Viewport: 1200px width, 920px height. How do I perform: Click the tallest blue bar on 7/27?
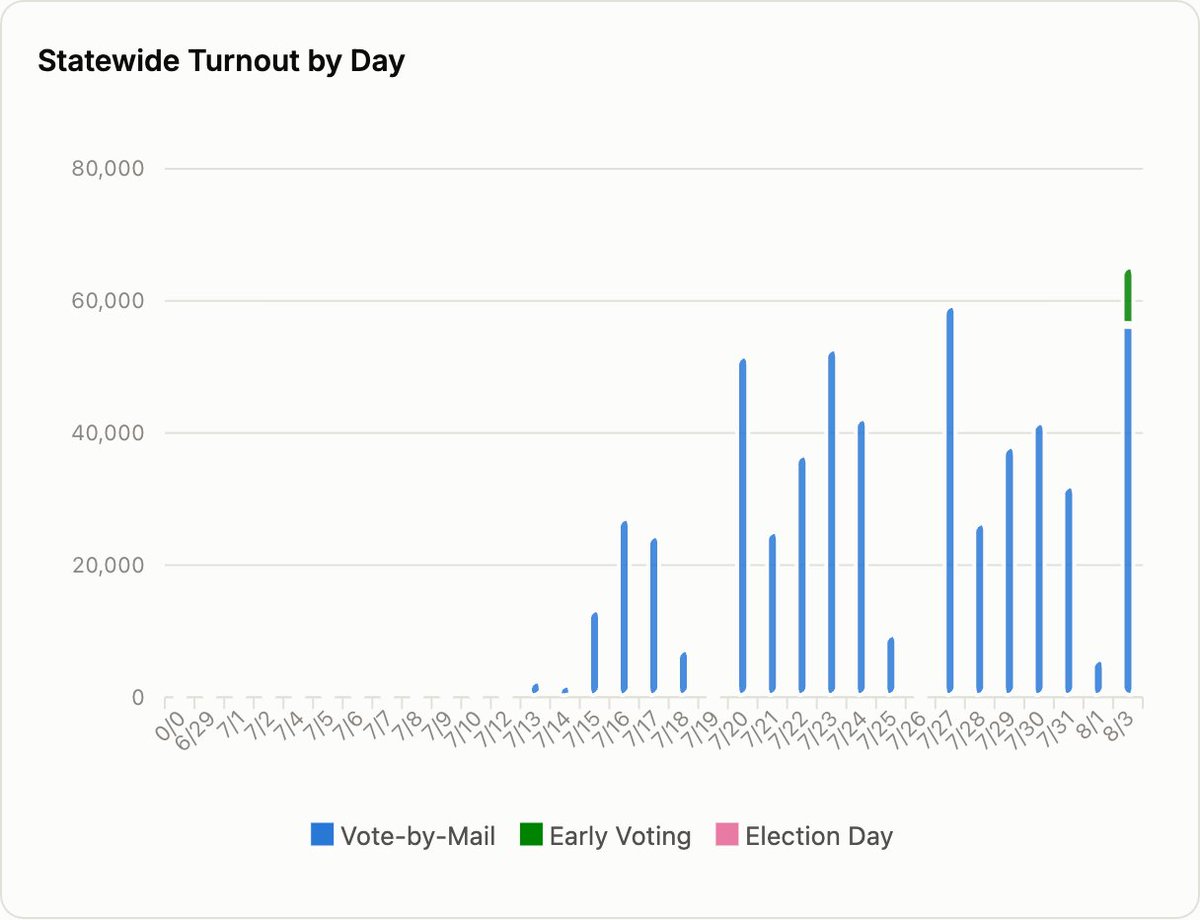(x=950, y=500)
